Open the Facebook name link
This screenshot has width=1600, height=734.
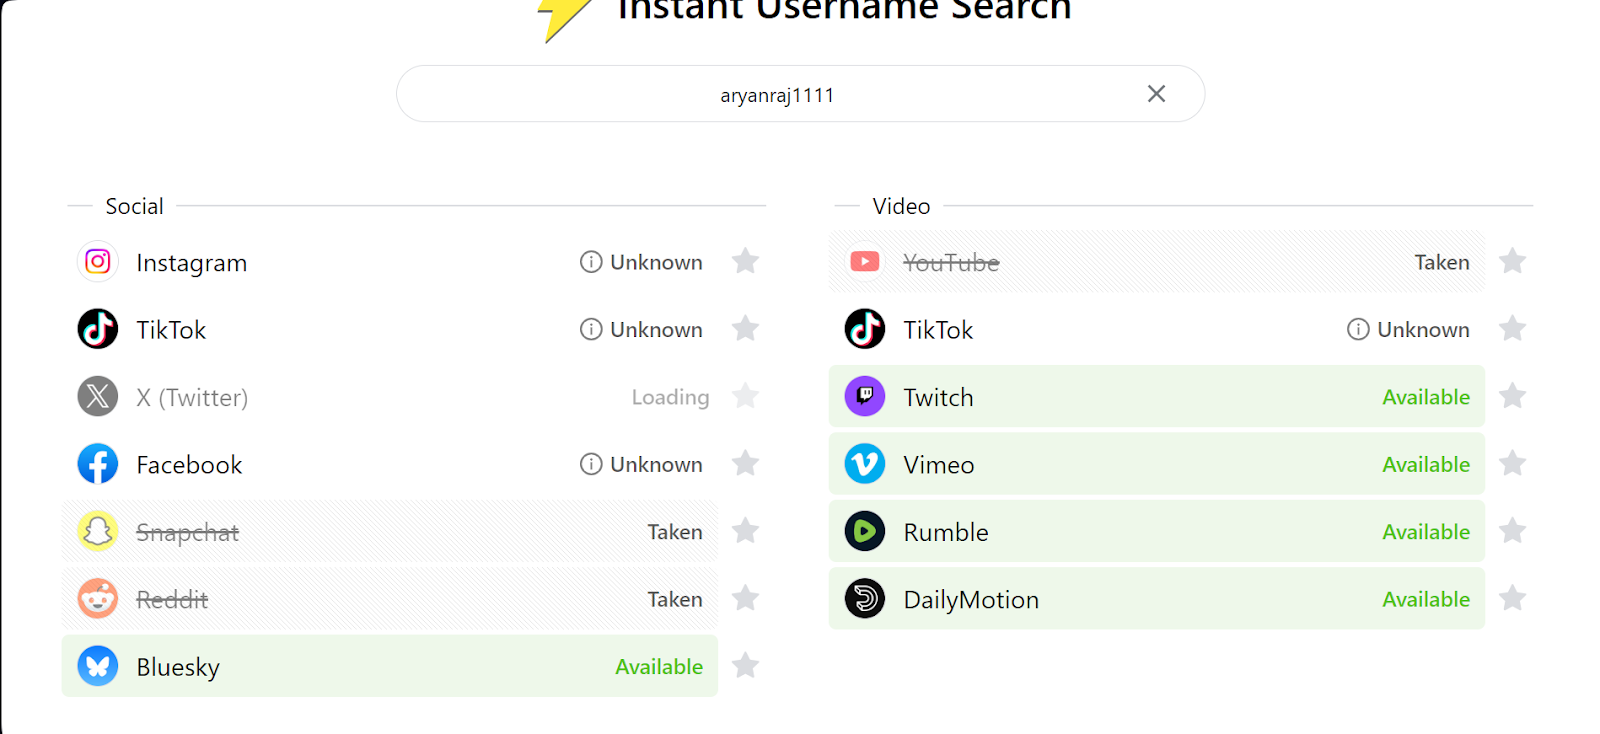[x=189, y=465]
